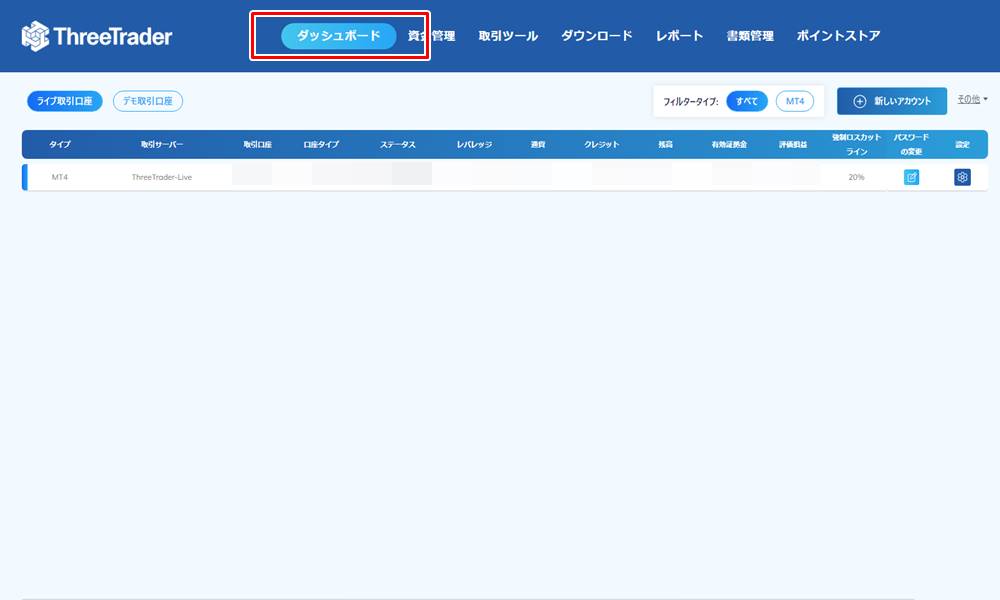Viewport: 1000px width, 600px height.
Task: Select すべて in the filter type
Action: coord(745,101)
